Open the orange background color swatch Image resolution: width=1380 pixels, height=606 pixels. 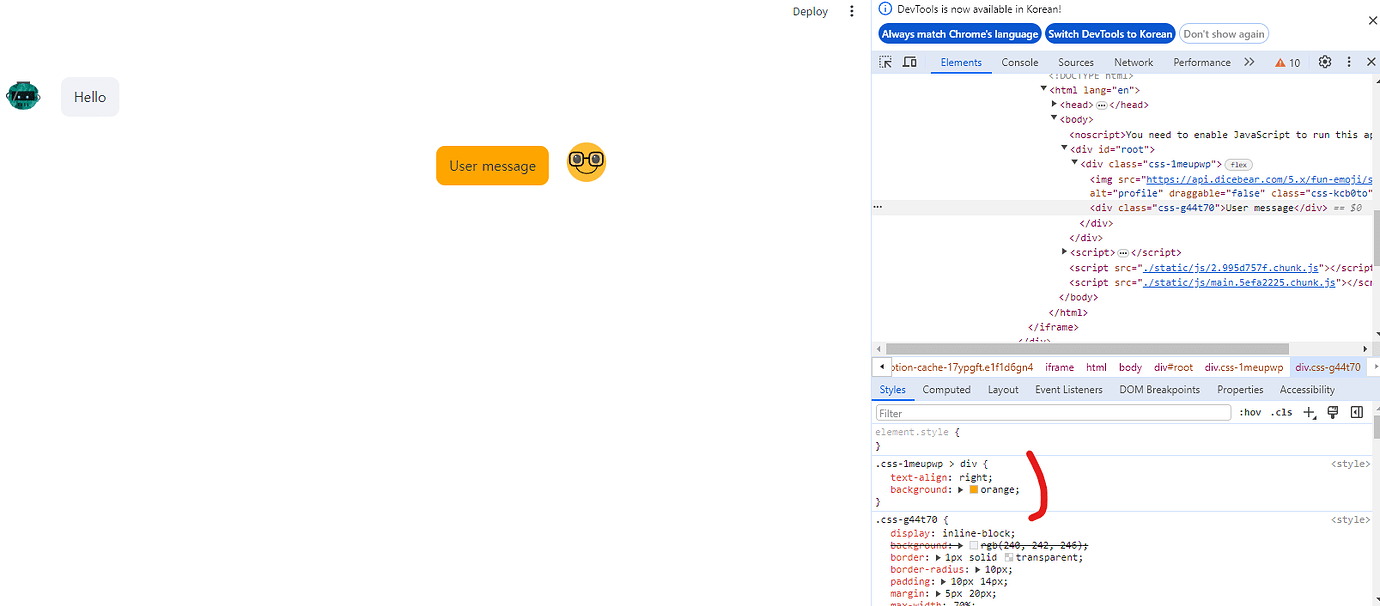(972, 489)
